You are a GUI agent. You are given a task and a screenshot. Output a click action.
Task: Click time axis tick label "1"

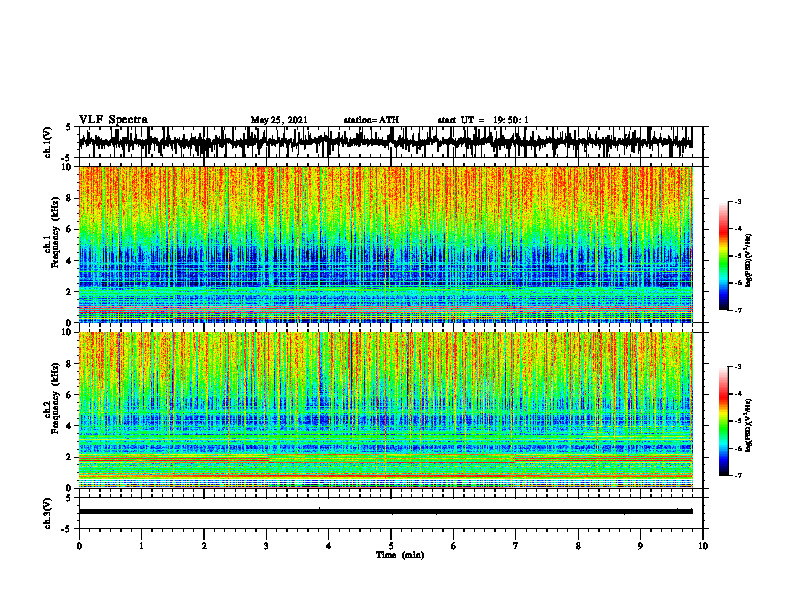pyautogui.click(x=141, y=546)
